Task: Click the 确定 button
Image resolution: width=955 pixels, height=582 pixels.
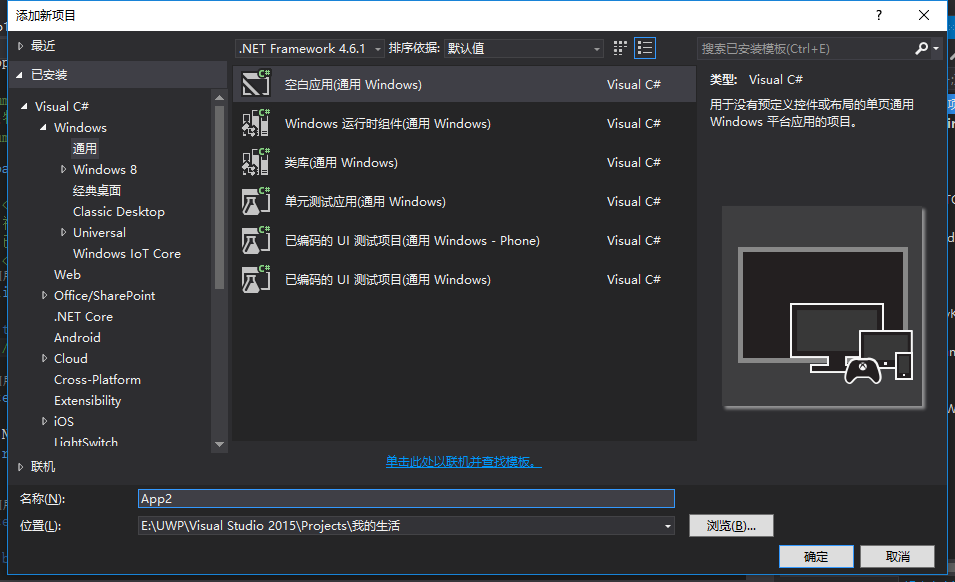Action: [x=816, y=556]
